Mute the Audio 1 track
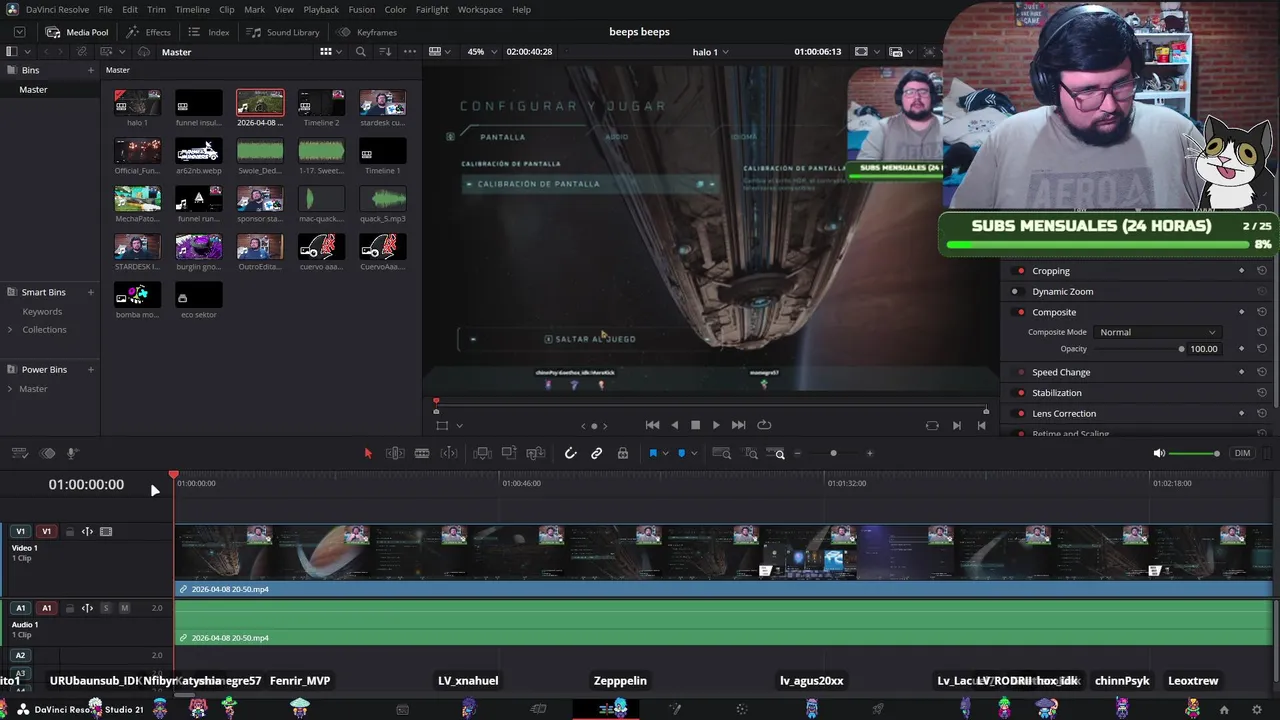The width and height of the screenshot is (1280, 720). point(124,608)
